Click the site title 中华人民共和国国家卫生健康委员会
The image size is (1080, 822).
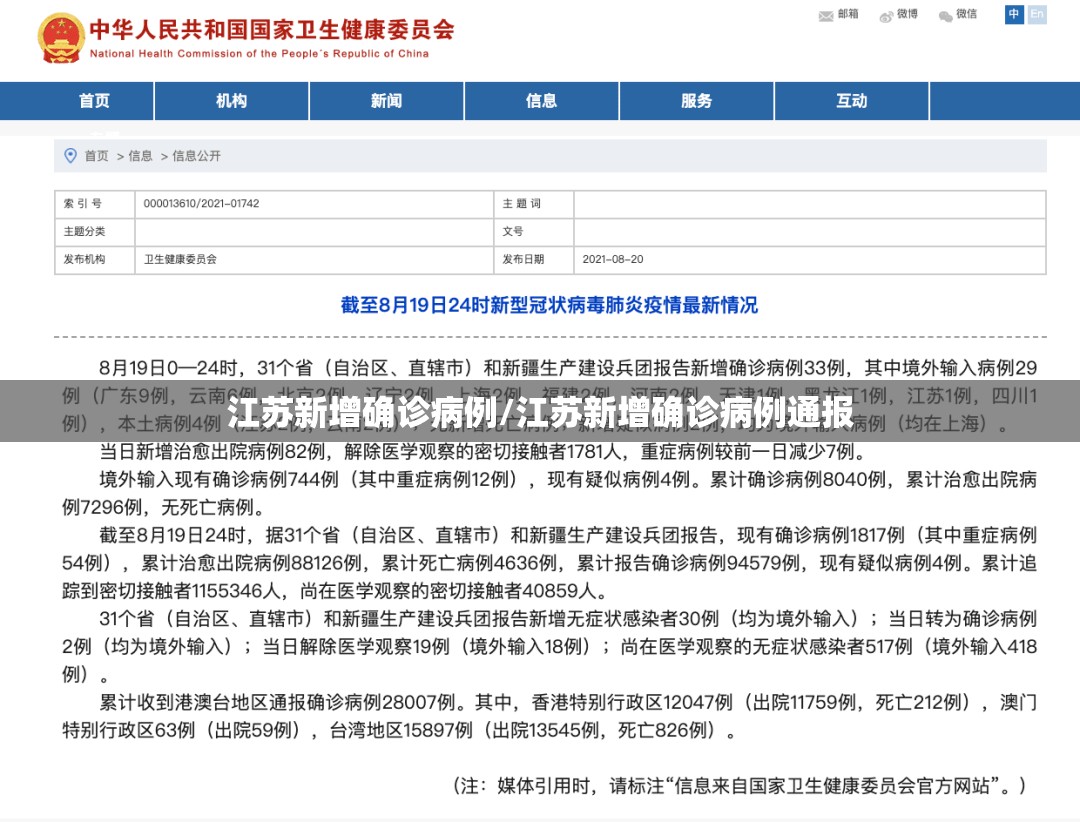tap(272, 29)
